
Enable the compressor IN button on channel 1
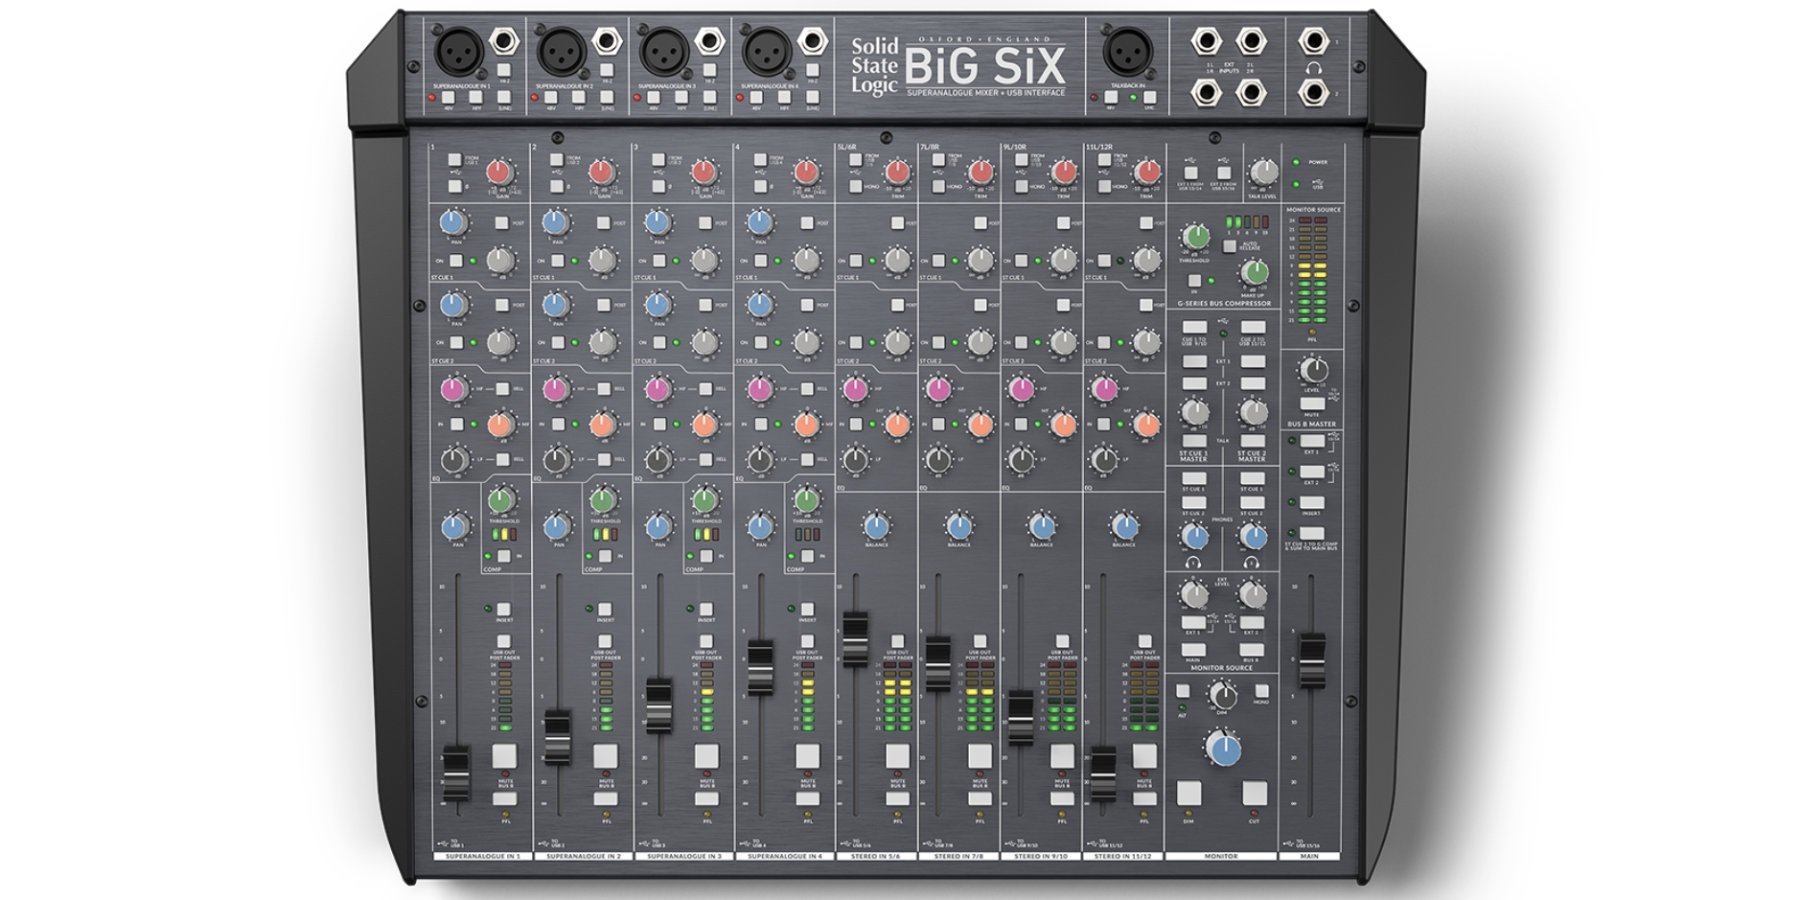503,556
